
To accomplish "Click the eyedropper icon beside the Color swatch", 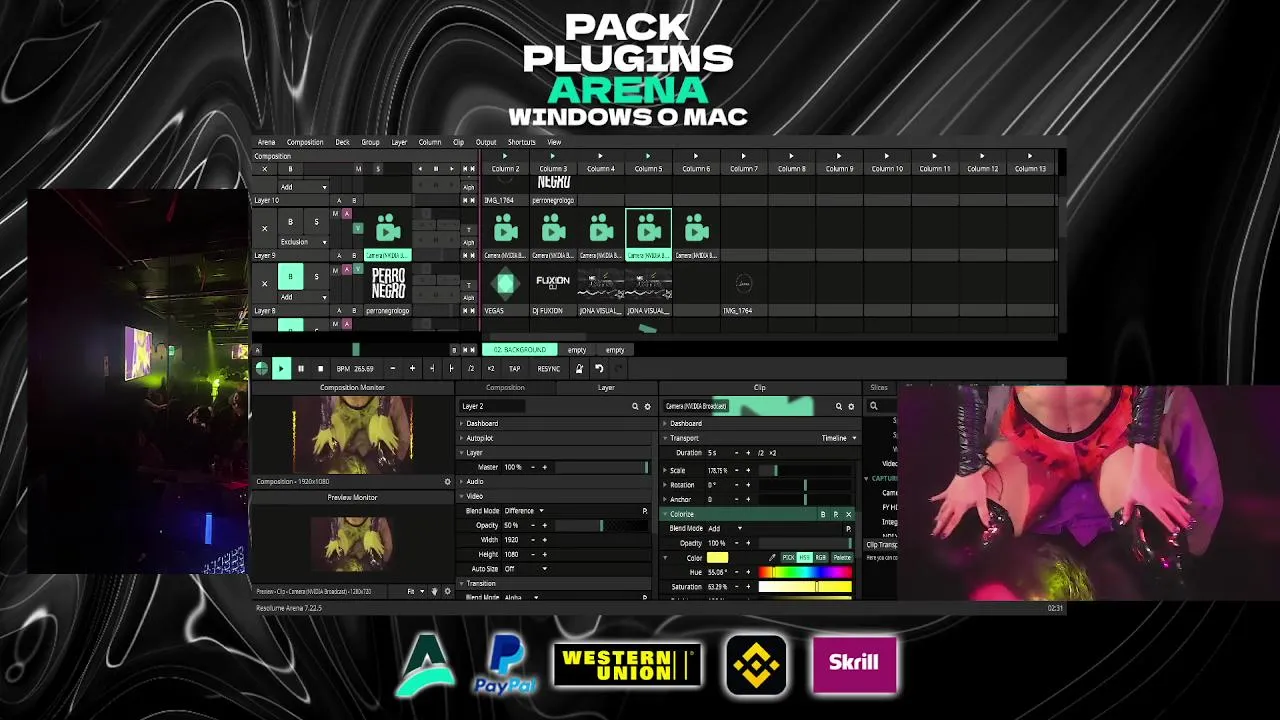I will (x=771, y=558).
